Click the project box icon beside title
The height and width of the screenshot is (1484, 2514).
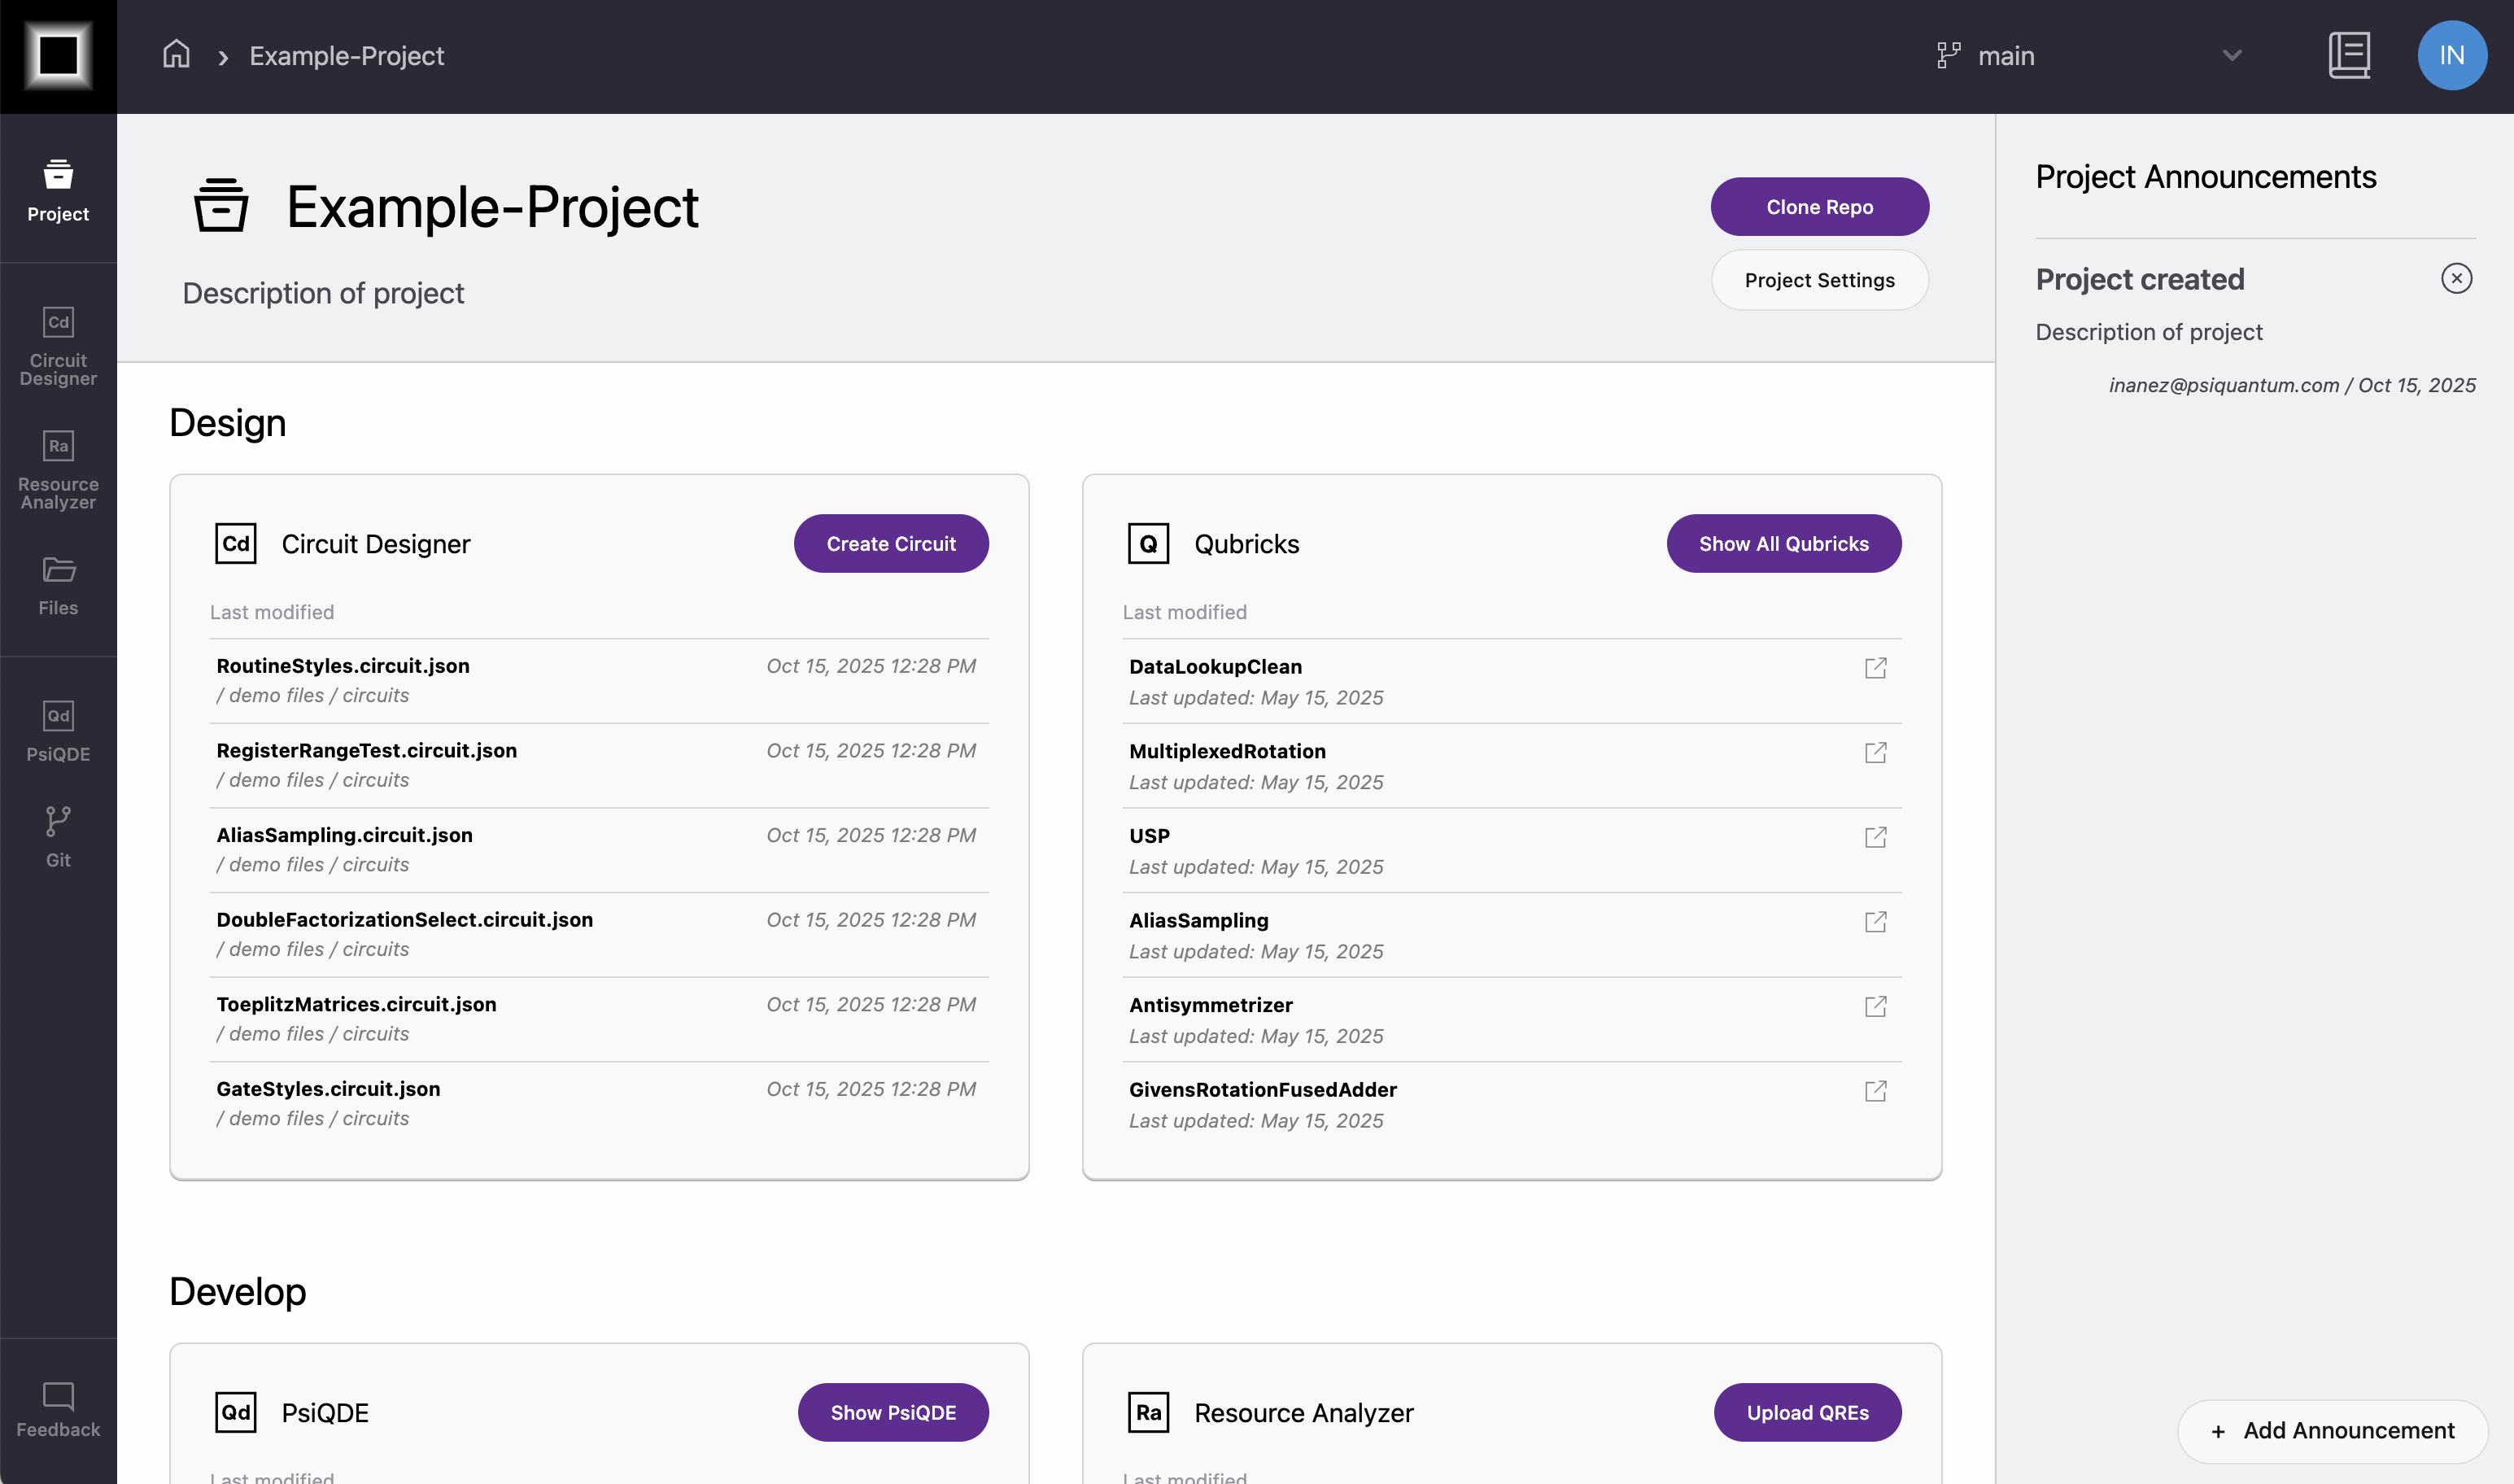pos(220,205)
